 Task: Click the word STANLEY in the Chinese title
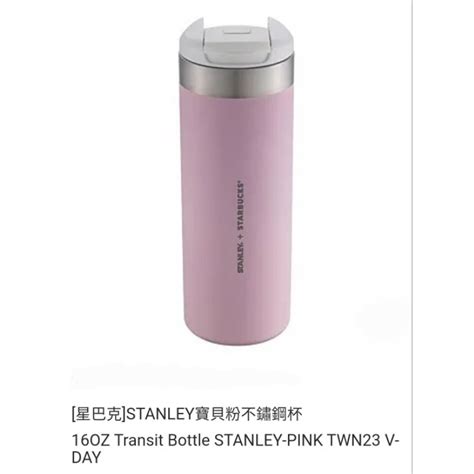161,415
